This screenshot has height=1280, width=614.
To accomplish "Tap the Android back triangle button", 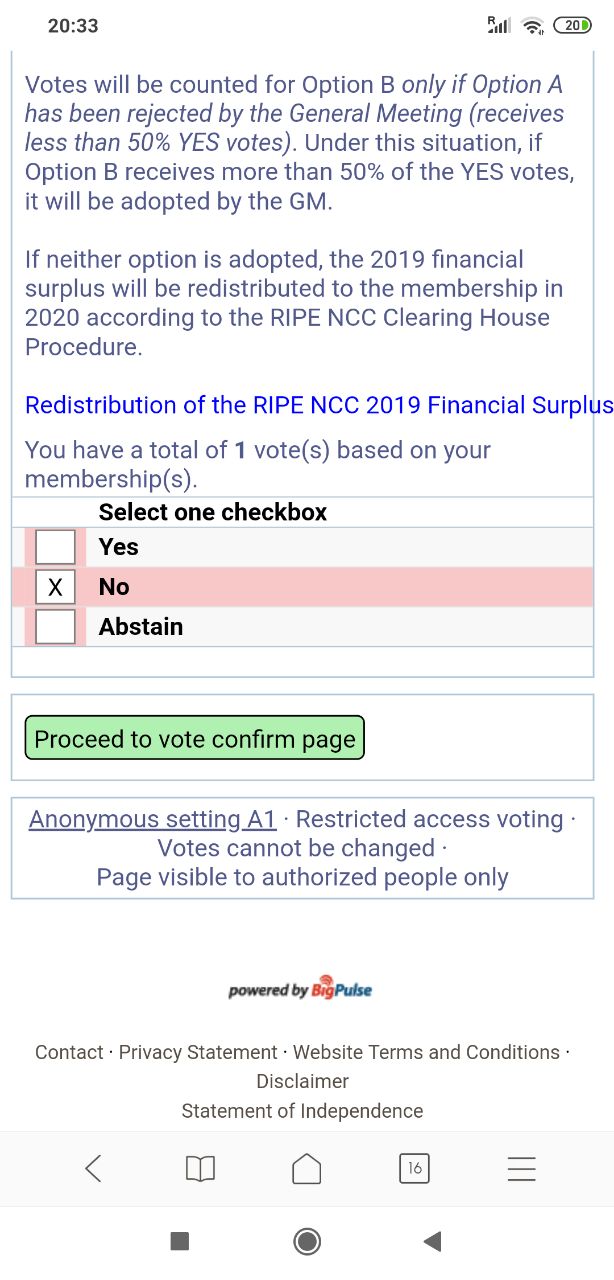I will click(433, 1241).
